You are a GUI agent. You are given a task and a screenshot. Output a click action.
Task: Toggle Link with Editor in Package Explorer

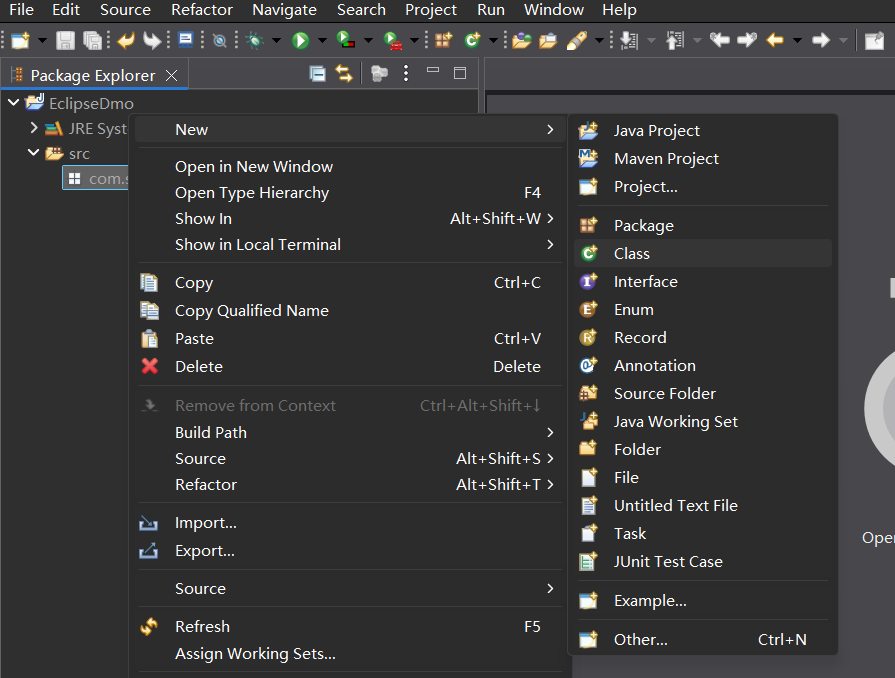tap(344, 74)
